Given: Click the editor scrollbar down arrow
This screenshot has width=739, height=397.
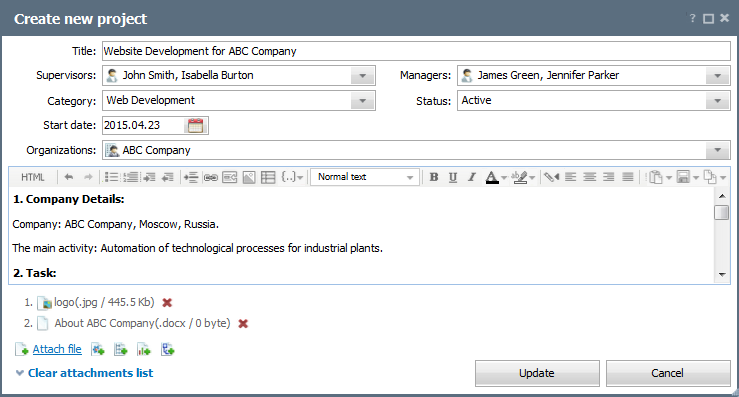Looking at the screenshot, I should tap(722, 274).
